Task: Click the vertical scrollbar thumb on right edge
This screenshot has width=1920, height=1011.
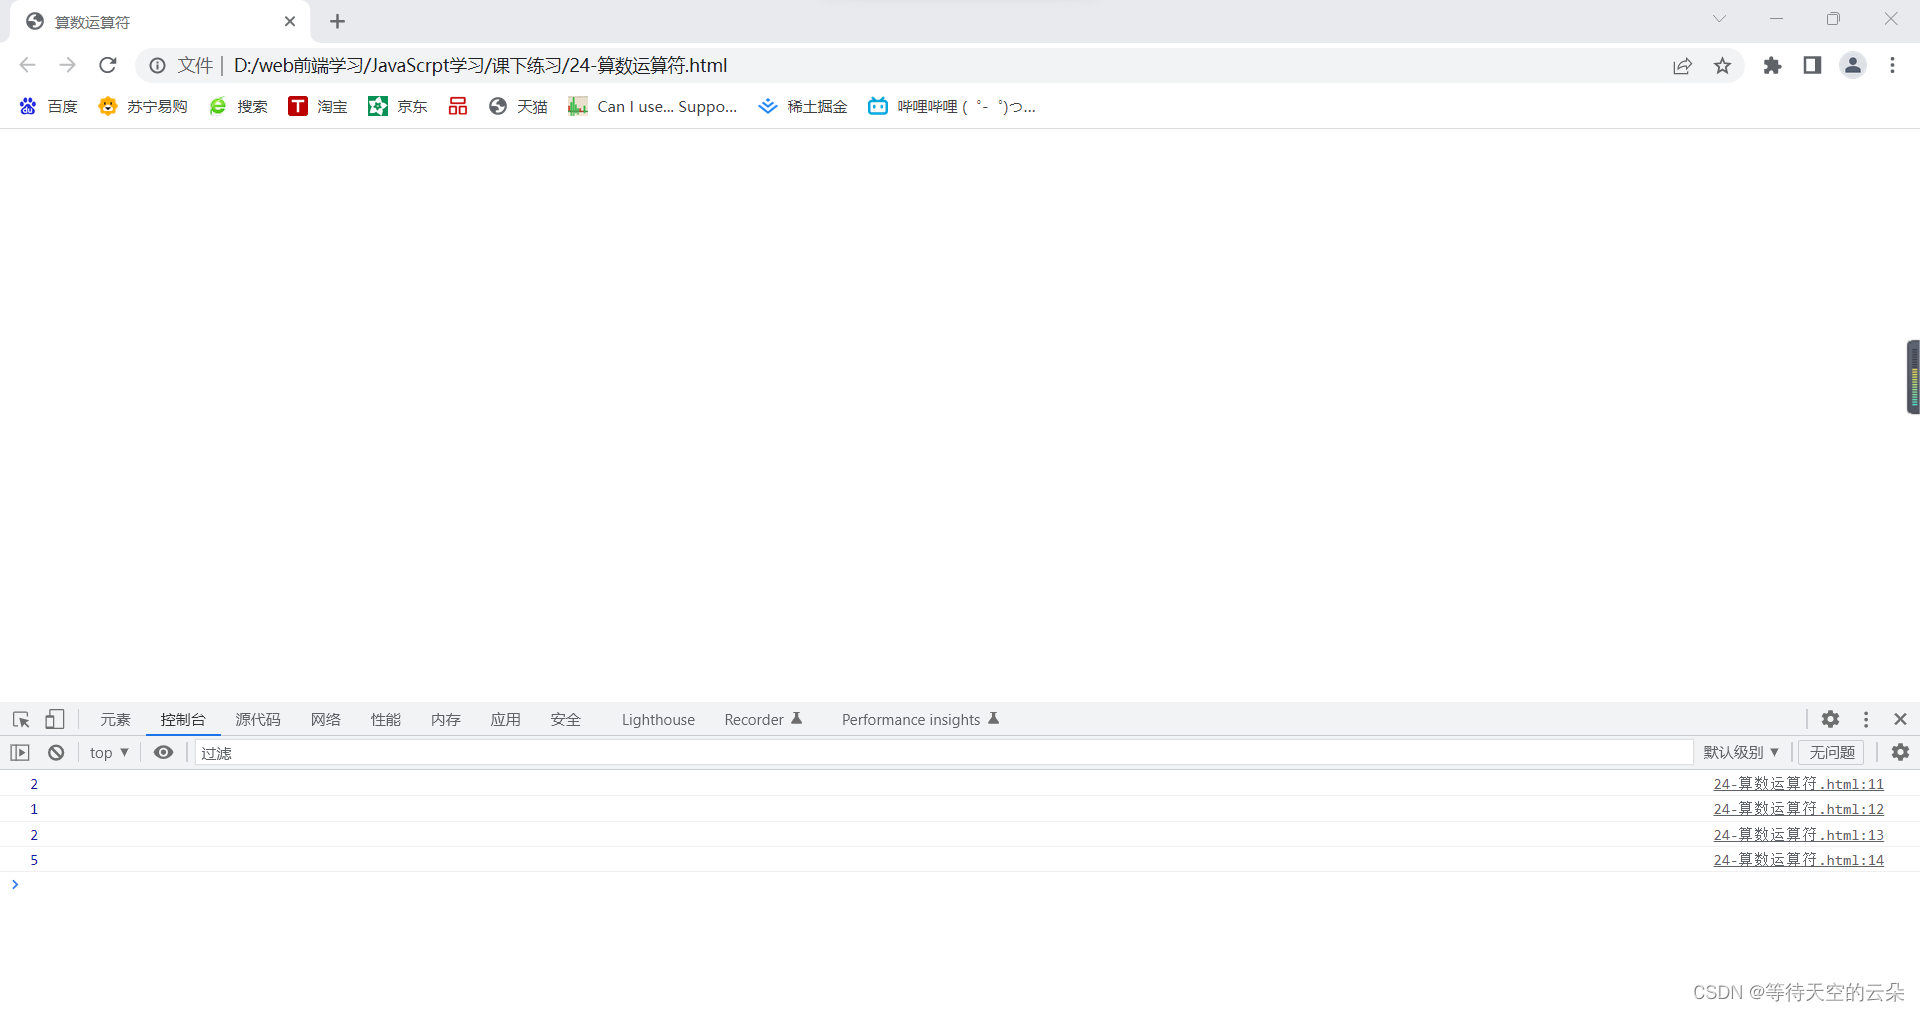Action: [1911, 377]
